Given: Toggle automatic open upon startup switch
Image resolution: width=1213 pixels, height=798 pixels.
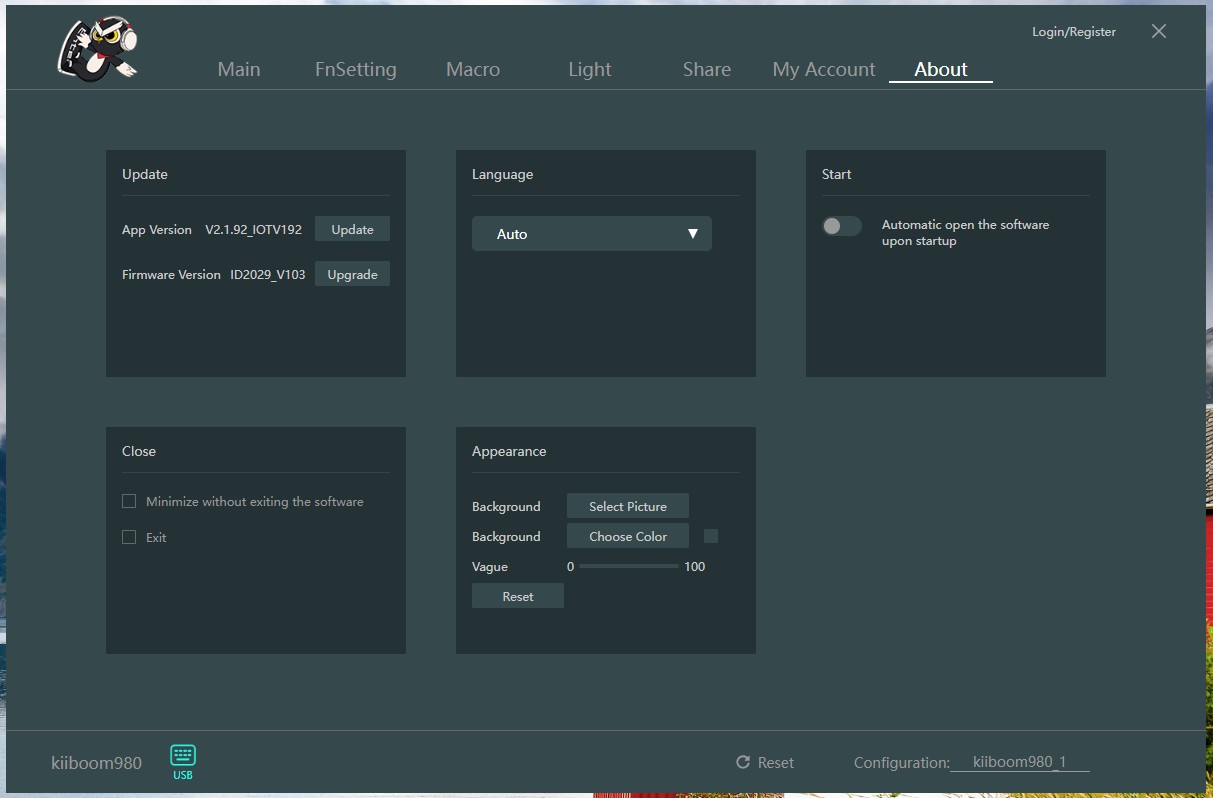Looking at the screenshot, I should [x=841, y=226].
